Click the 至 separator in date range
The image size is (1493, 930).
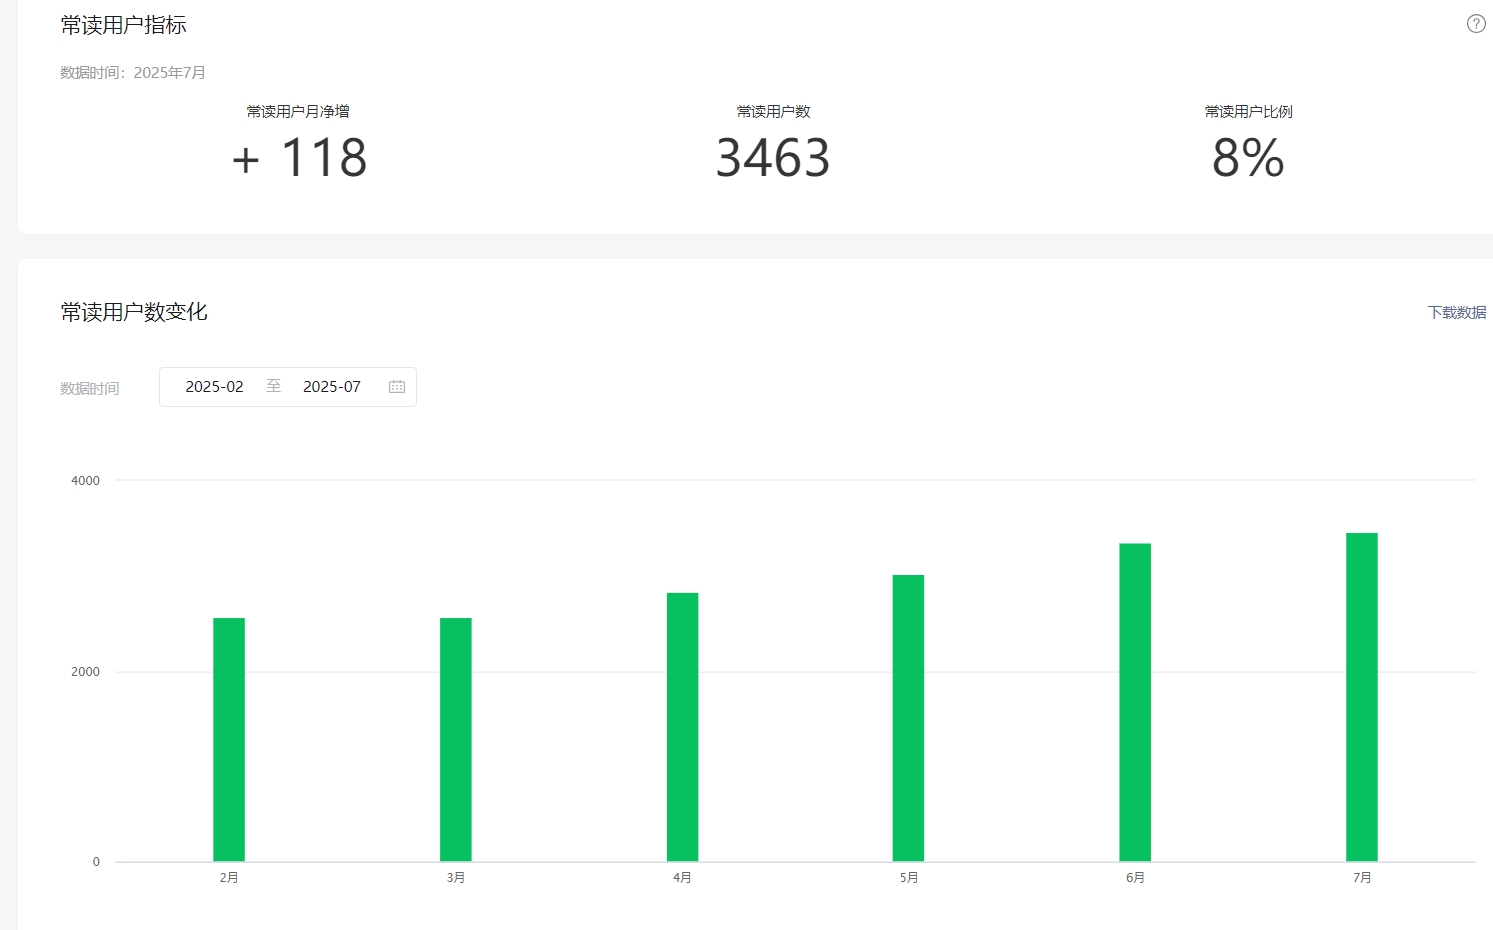pos(273,386)
